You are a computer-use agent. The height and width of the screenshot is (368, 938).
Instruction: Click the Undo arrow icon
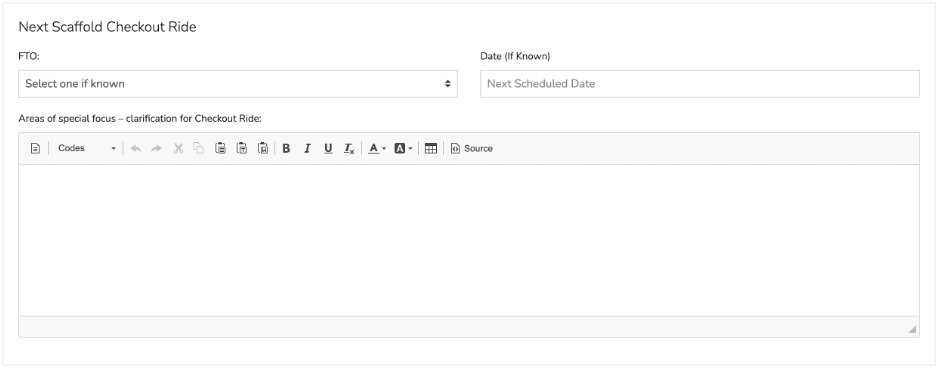coord(136,148)
